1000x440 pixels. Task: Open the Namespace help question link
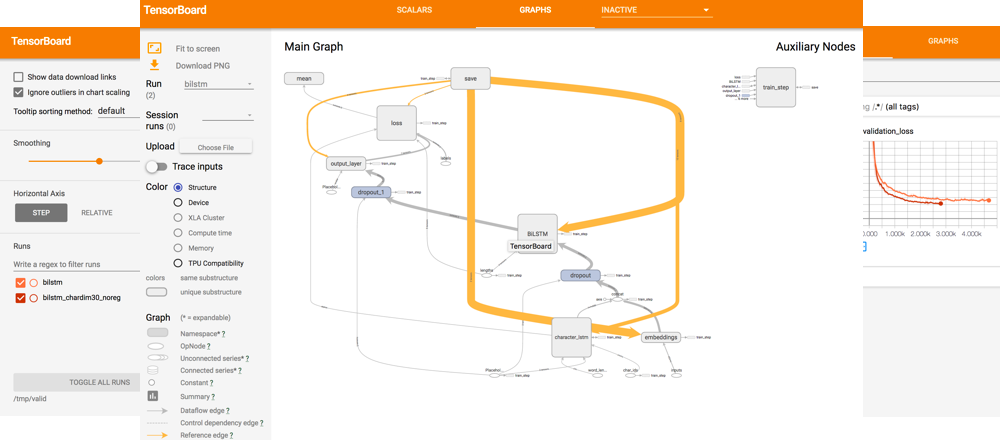(223, 334)
